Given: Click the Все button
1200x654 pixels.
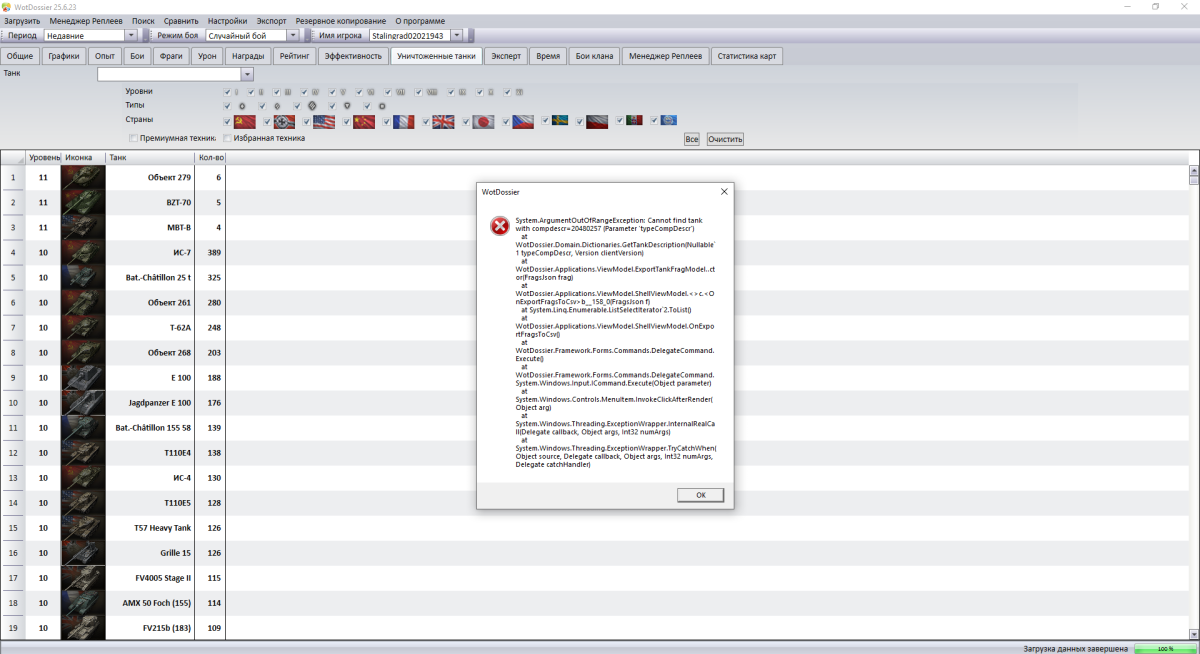Looking at the screenshot, I should tap(692, 139).
